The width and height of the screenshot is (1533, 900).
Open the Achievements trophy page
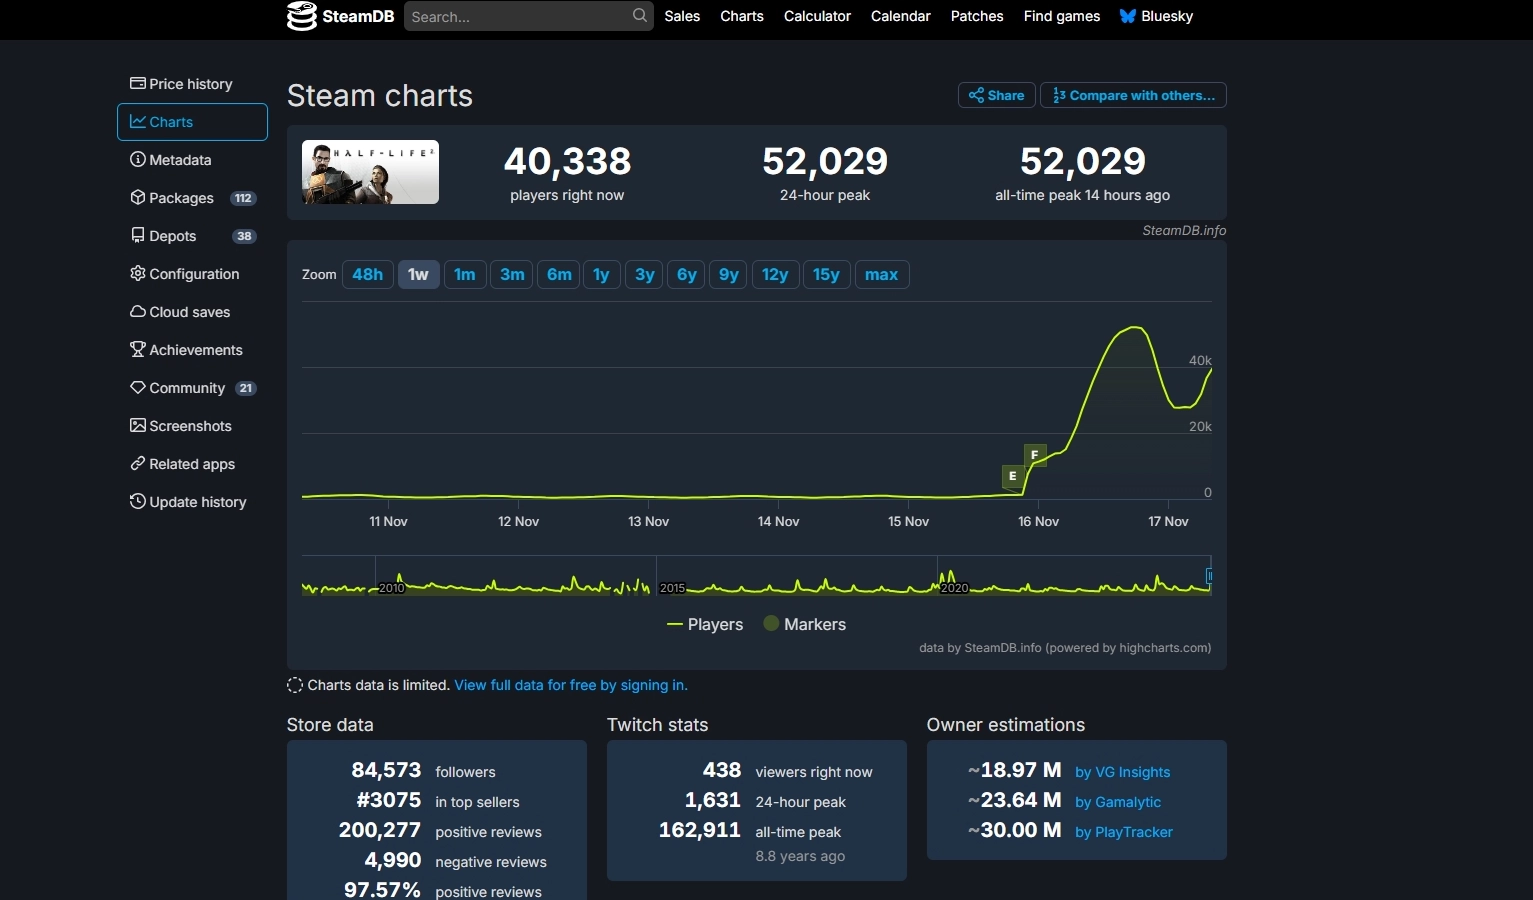(186, 350)
